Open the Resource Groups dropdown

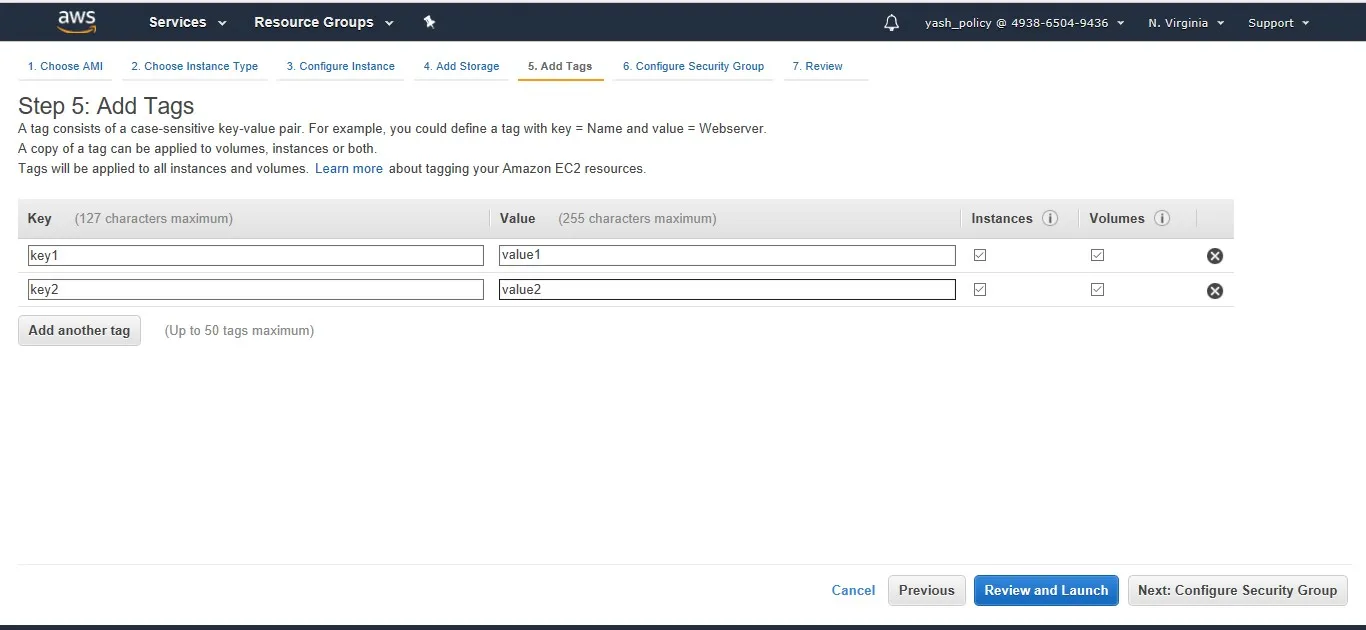(x=323, y=22)
